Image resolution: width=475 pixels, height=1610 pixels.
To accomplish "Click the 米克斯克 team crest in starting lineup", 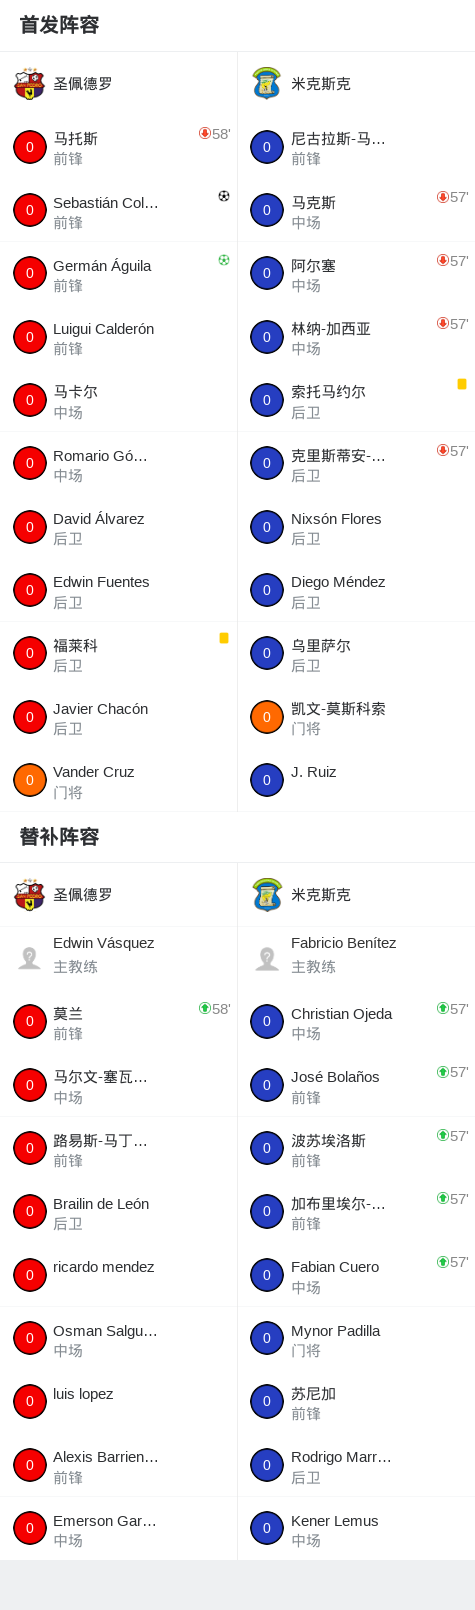I will (267, 84).
